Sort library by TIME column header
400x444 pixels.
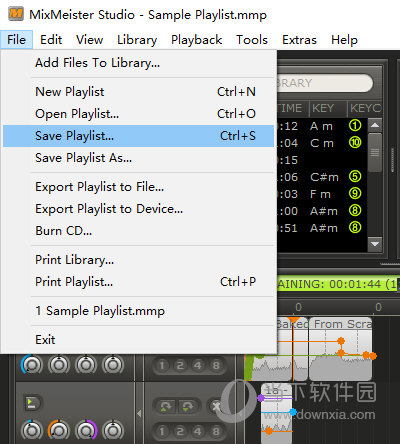pos(293,108)
